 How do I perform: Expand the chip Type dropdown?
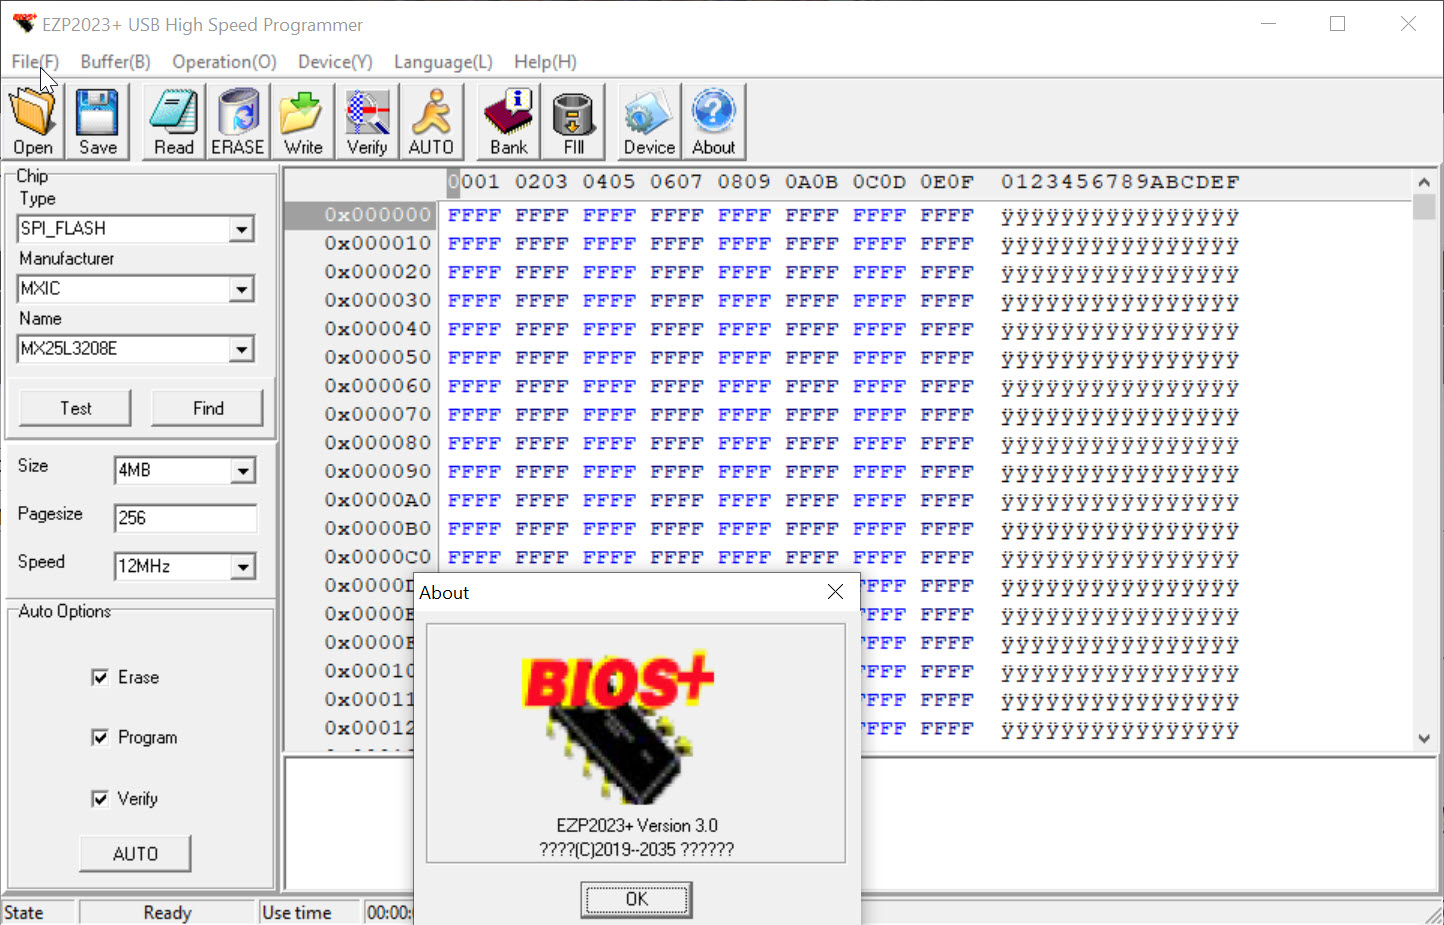242,229
